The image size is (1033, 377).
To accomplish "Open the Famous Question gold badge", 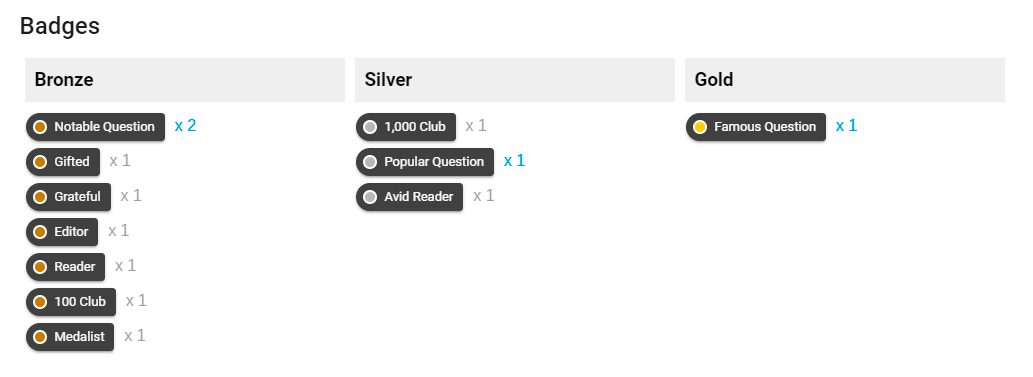I will pos(756,127).
